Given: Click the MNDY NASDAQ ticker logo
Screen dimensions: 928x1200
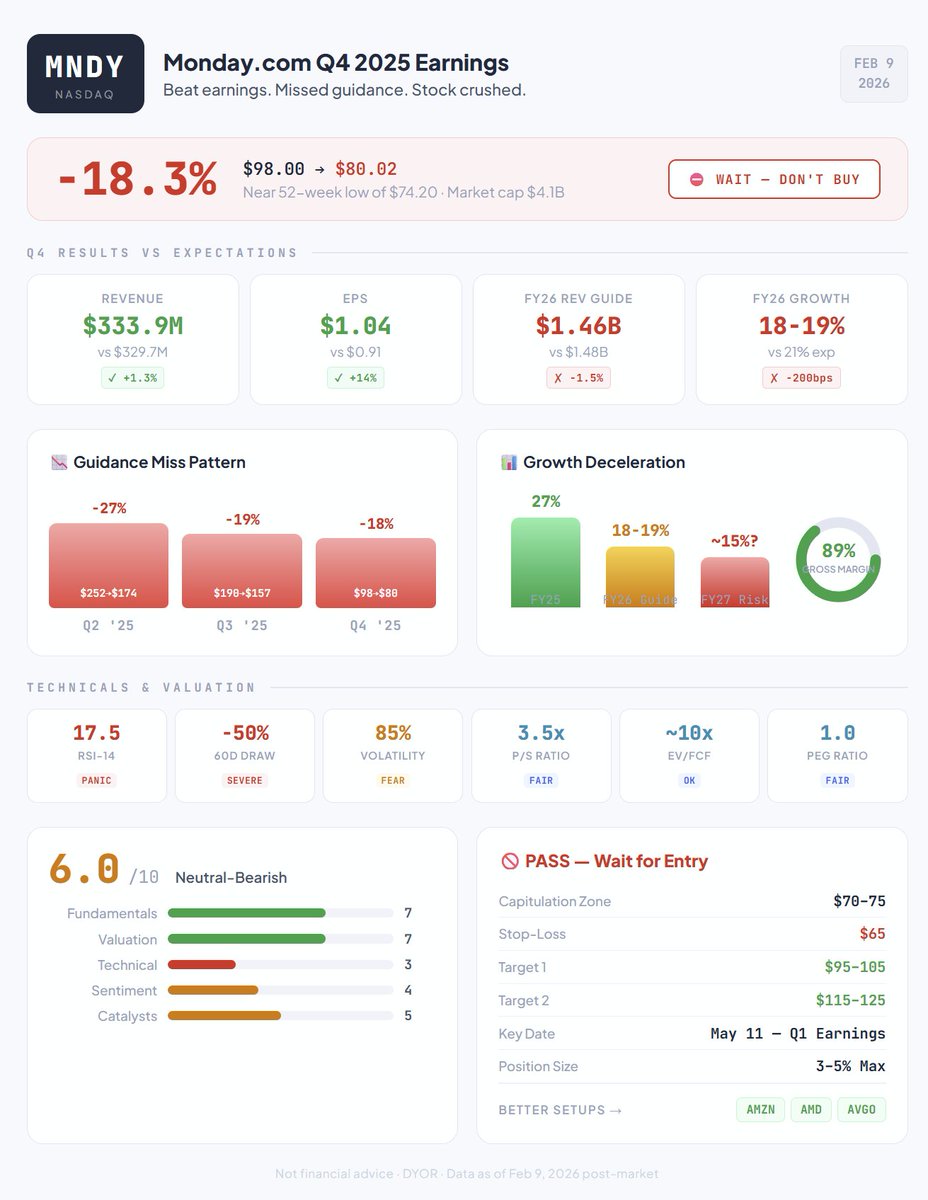Looking at the screenshot, I should click(85, 73).
